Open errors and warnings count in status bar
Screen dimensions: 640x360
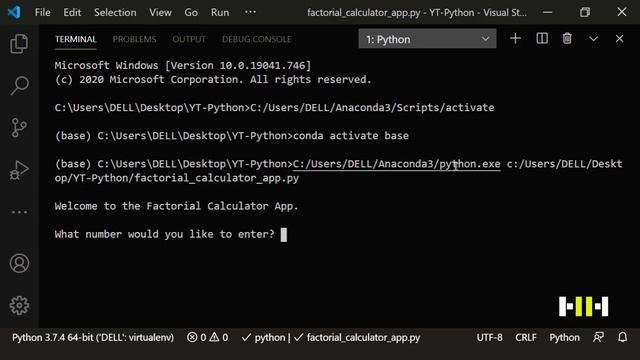(x=208, y=337)
